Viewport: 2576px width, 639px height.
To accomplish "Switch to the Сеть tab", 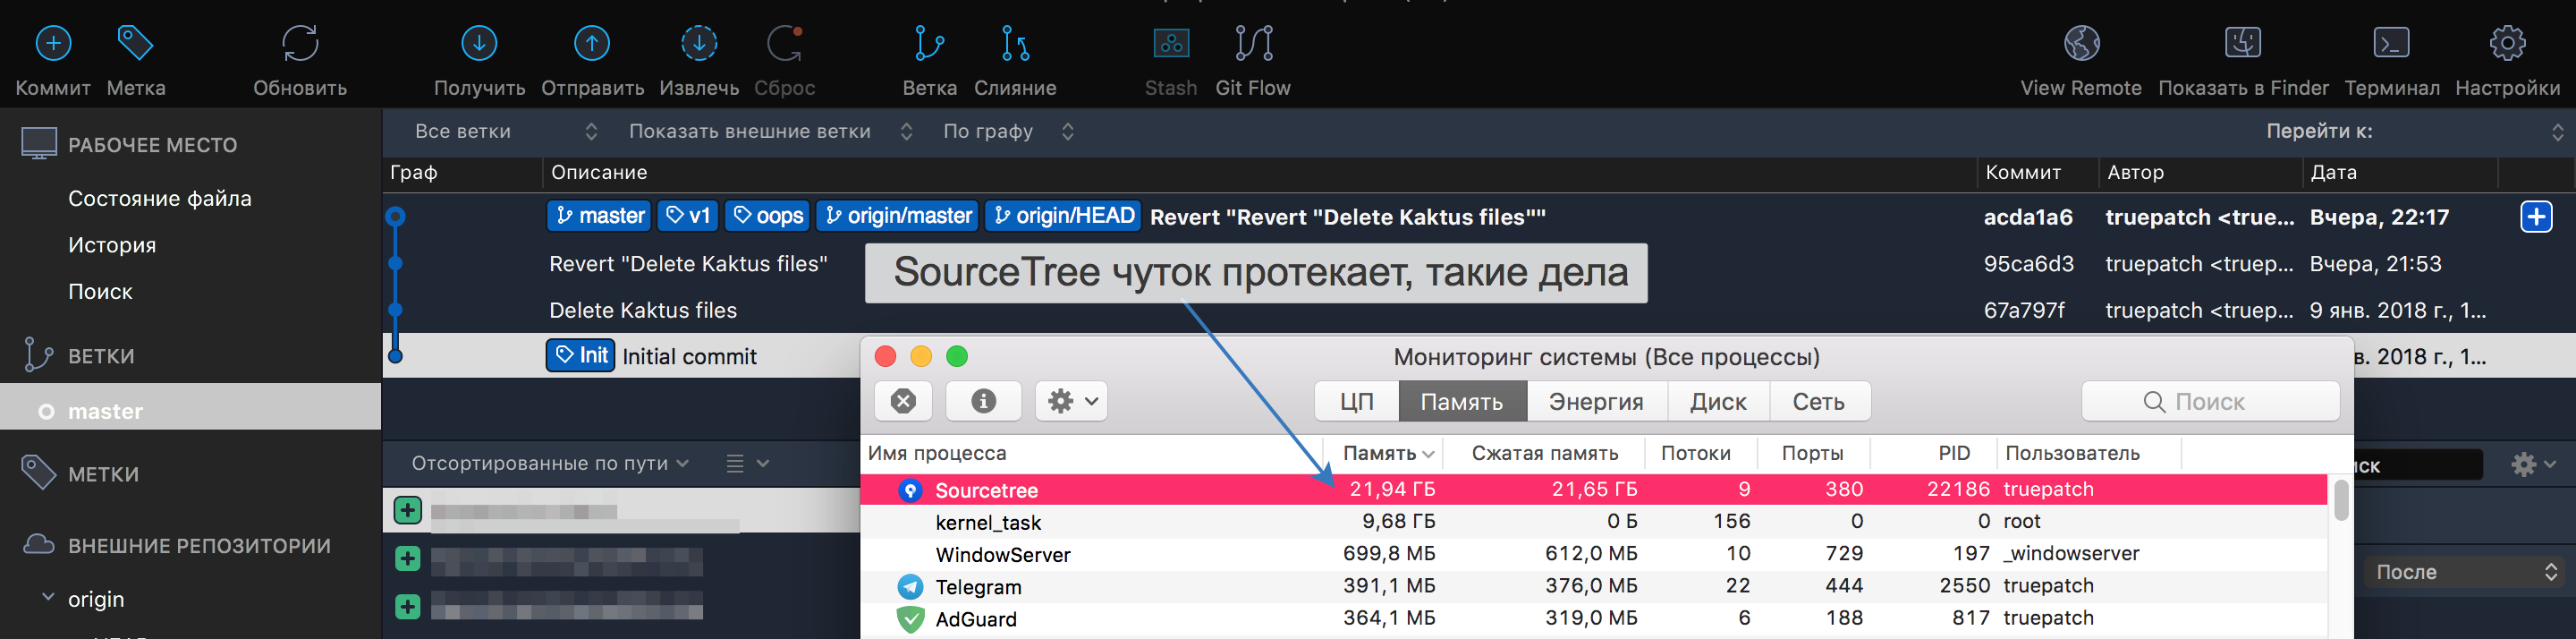I will (1818, 401).
